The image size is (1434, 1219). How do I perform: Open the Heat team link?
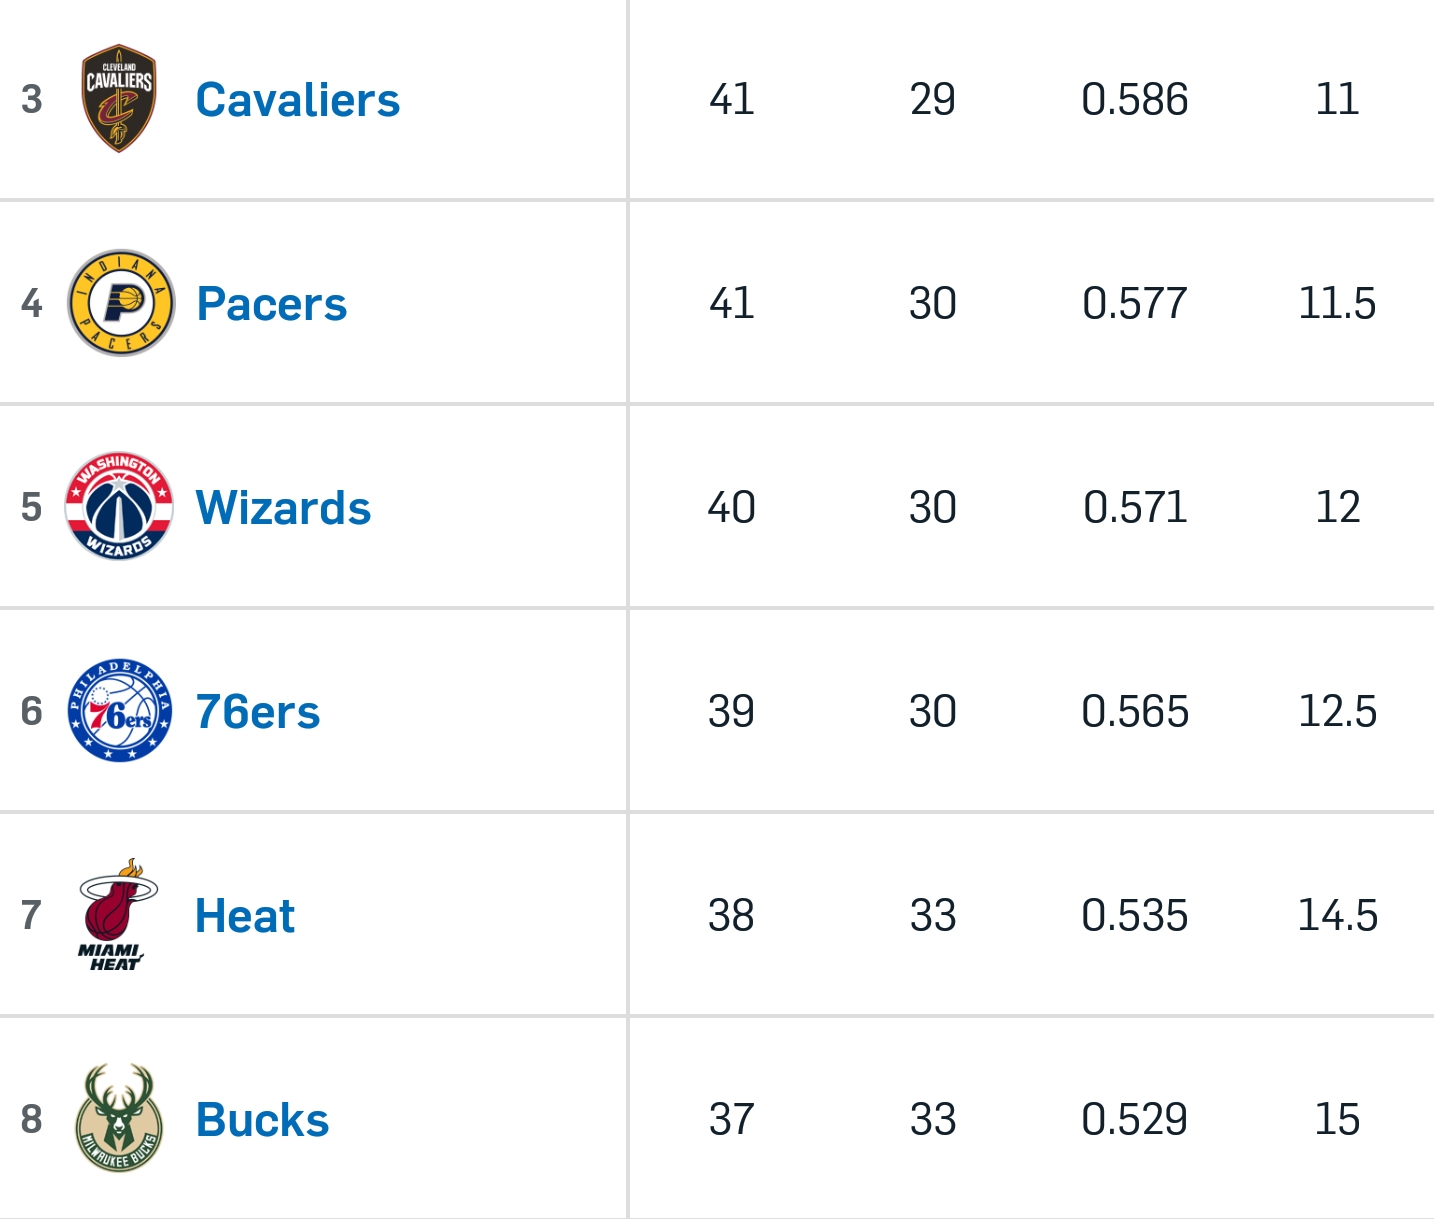point(245,916)
